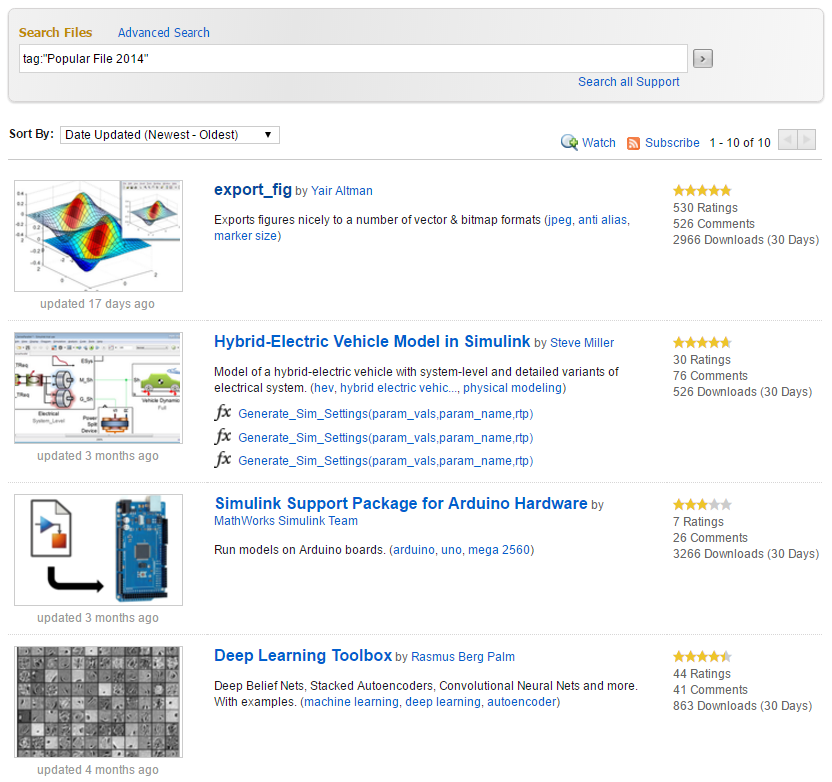
Task: Go to previous results page arrow
Action: [x=787, y=141]
